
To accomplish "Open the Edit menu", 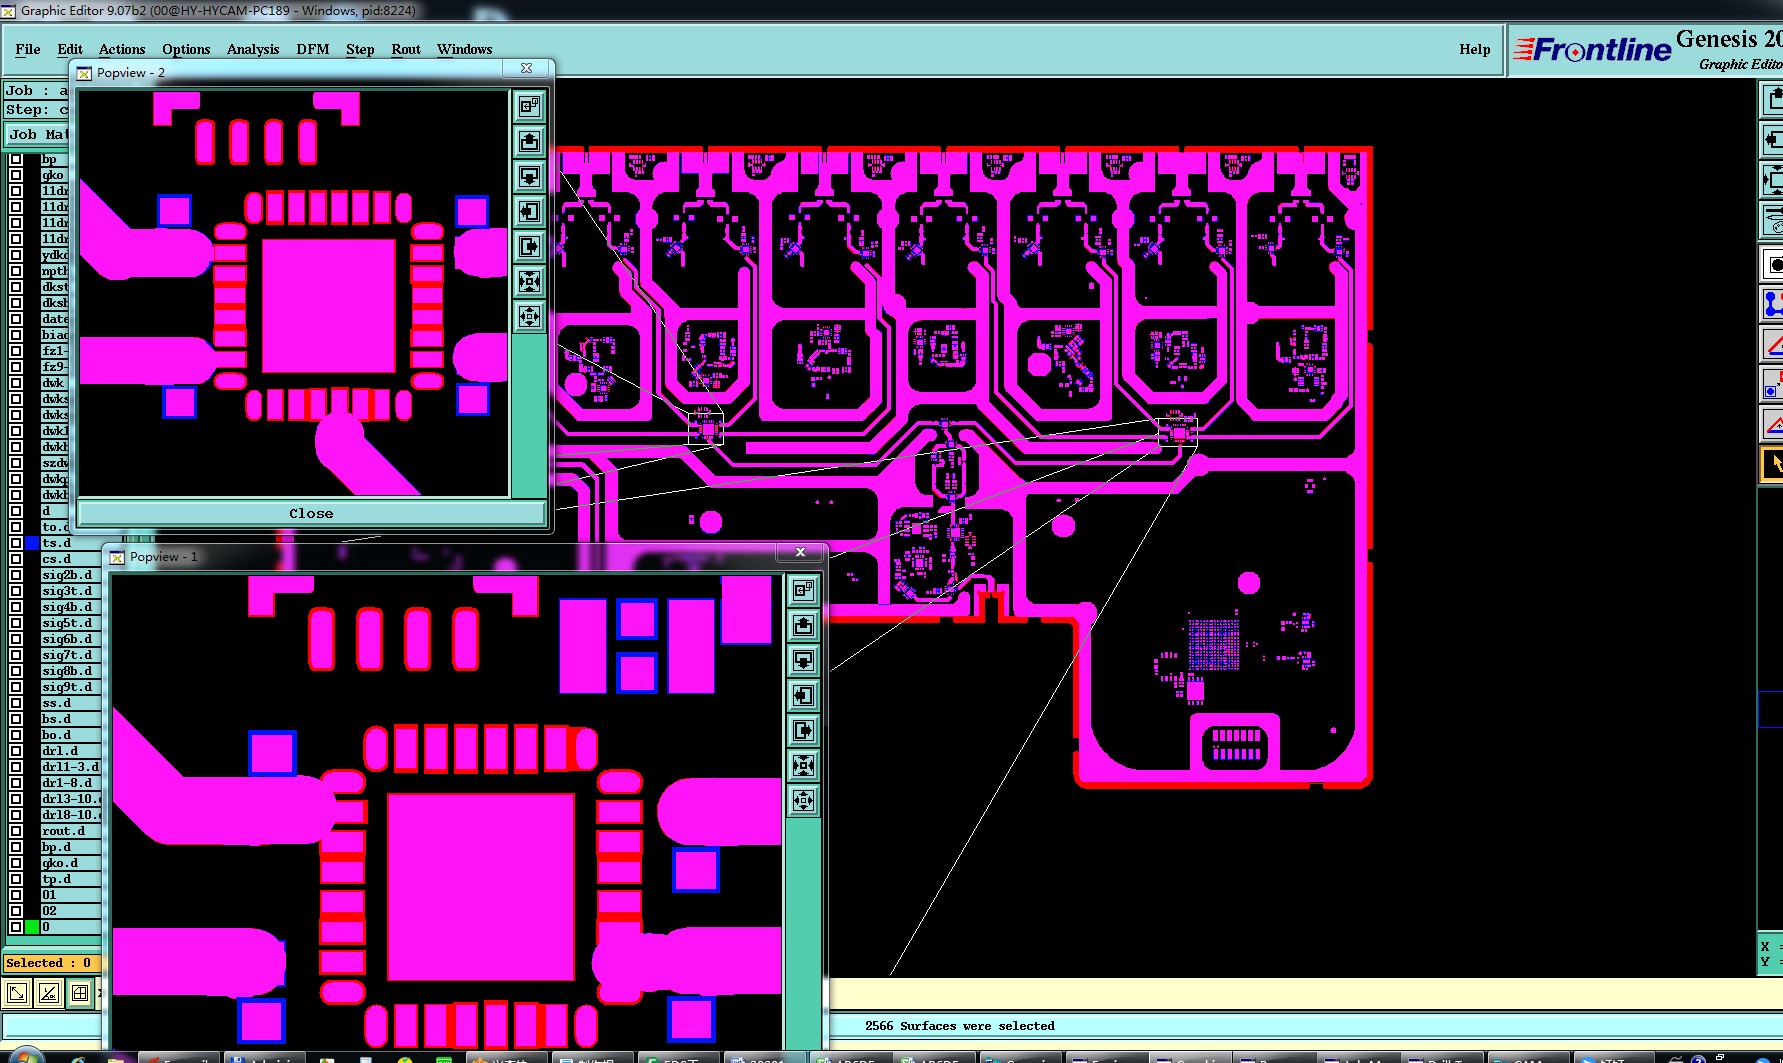I will (x=70, y=49).
